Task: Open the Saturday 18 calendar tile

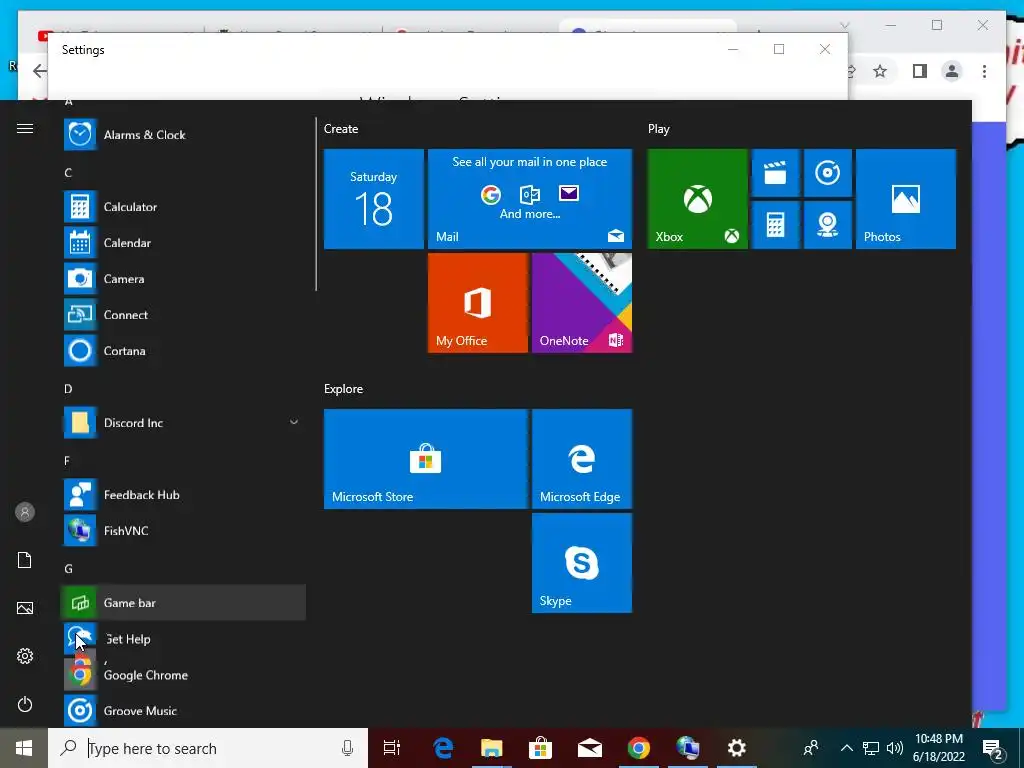Action: click(374, 199)
